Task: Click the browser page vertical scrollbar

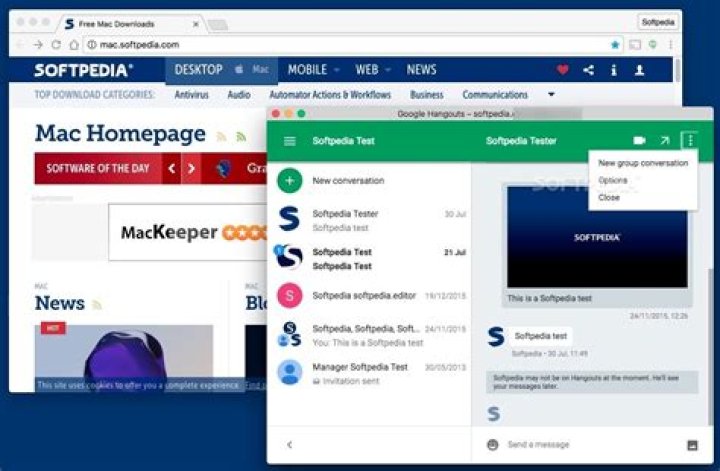Action: [677, 70]
